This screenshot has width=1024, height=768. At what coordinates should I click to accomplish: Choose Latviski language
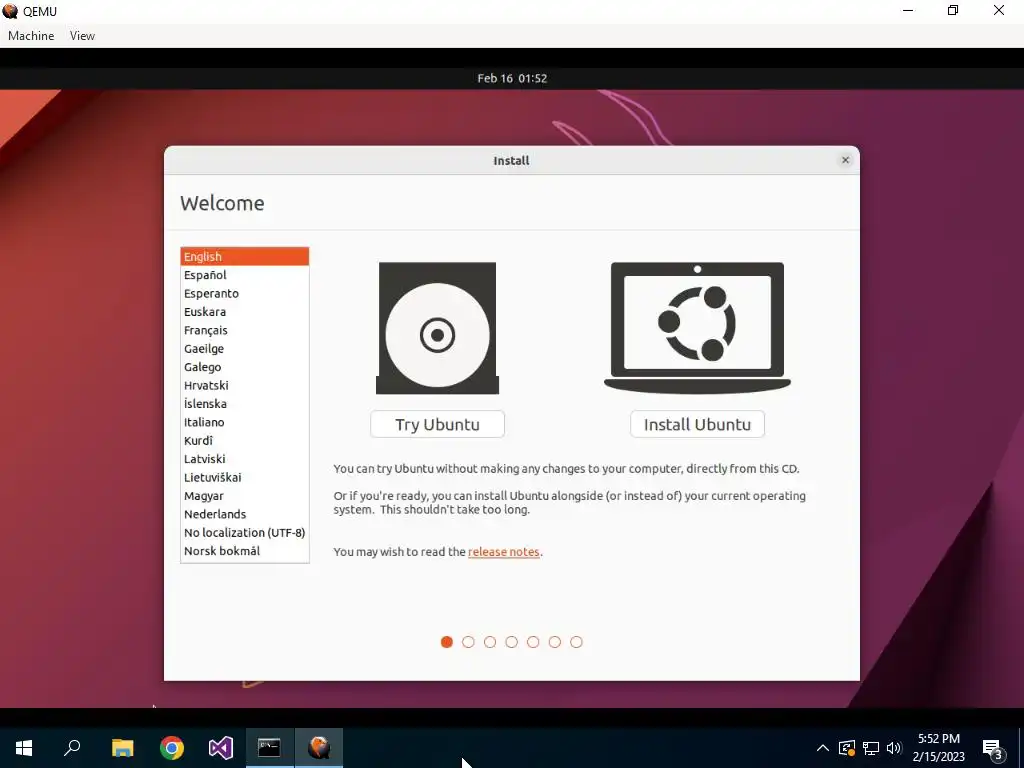point(245,459)
